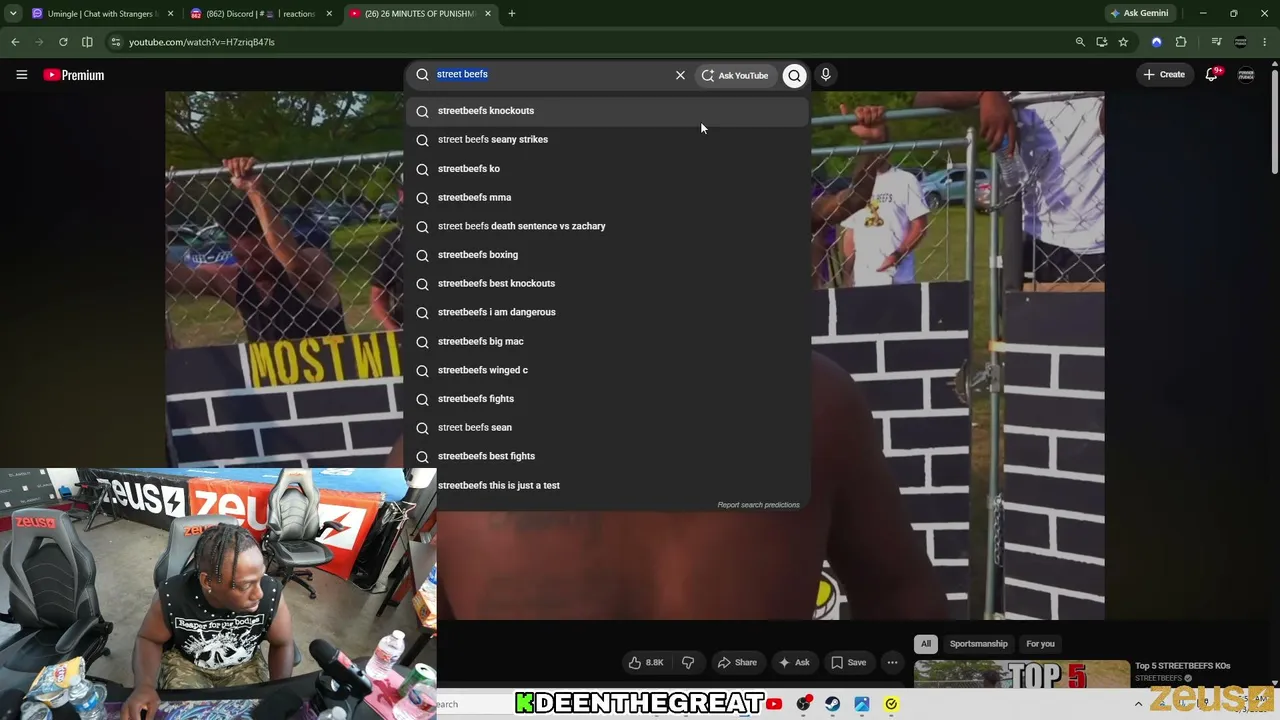Bookmark this page with the star

(1123, 42)
